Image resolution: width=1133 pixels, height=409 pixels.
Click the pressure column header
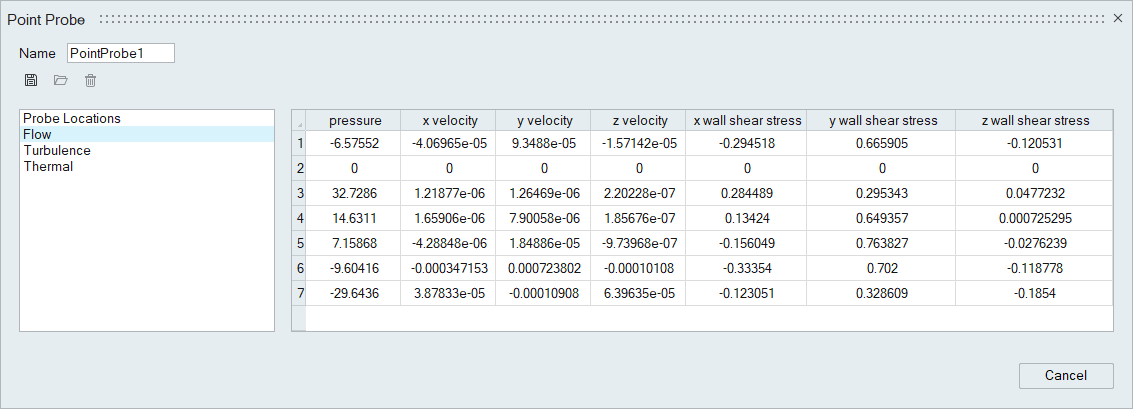pos(354,120)
